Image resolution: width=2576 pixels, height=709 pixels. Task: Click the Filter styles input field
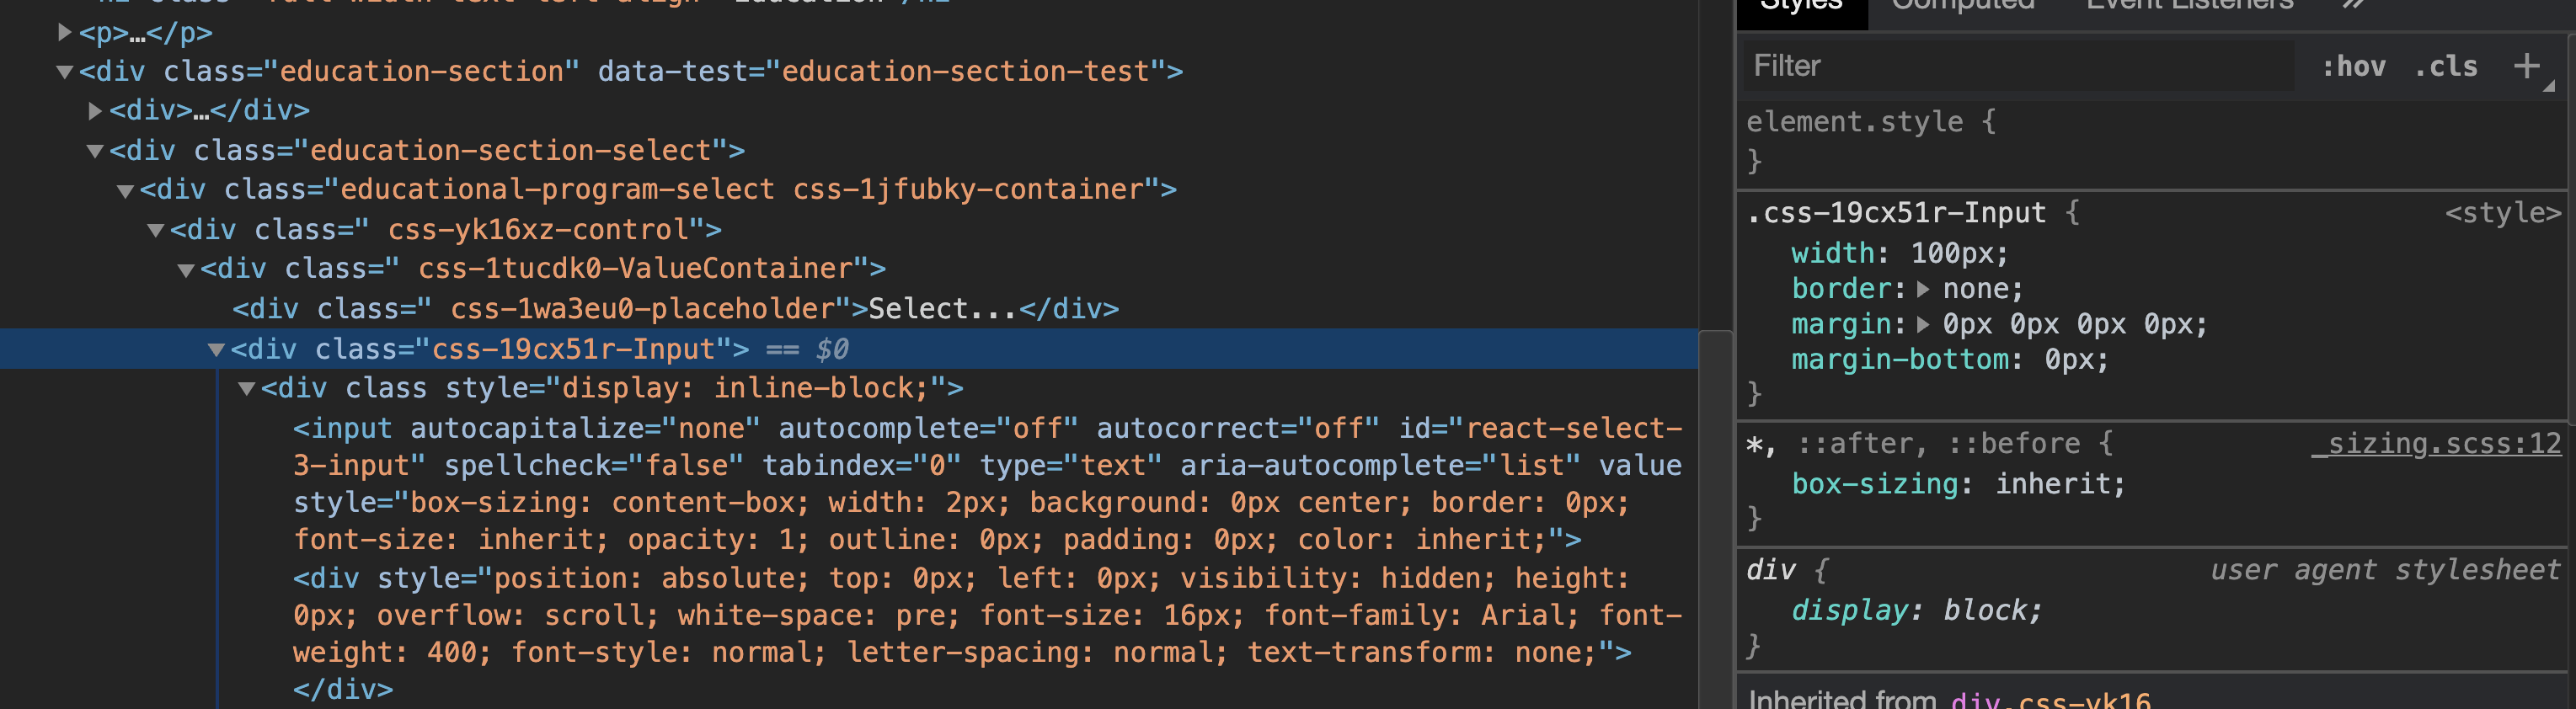click(1900, 66)
